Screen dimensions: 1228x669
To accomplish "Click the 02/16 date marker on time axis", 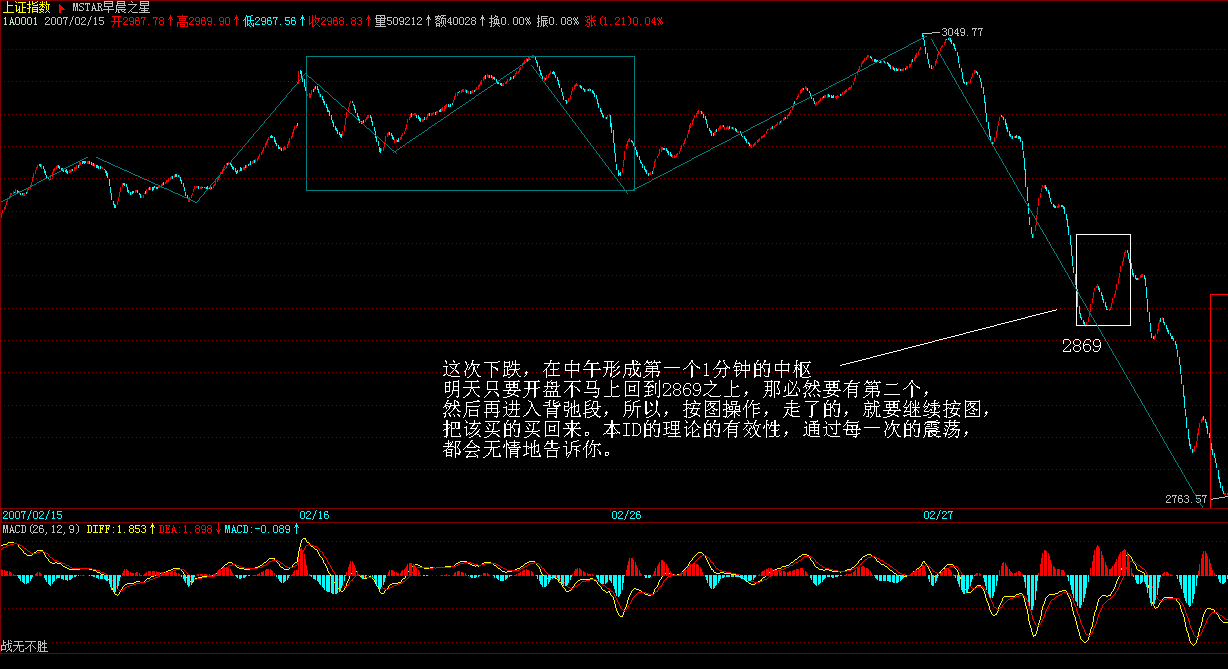I will point(314,515).
